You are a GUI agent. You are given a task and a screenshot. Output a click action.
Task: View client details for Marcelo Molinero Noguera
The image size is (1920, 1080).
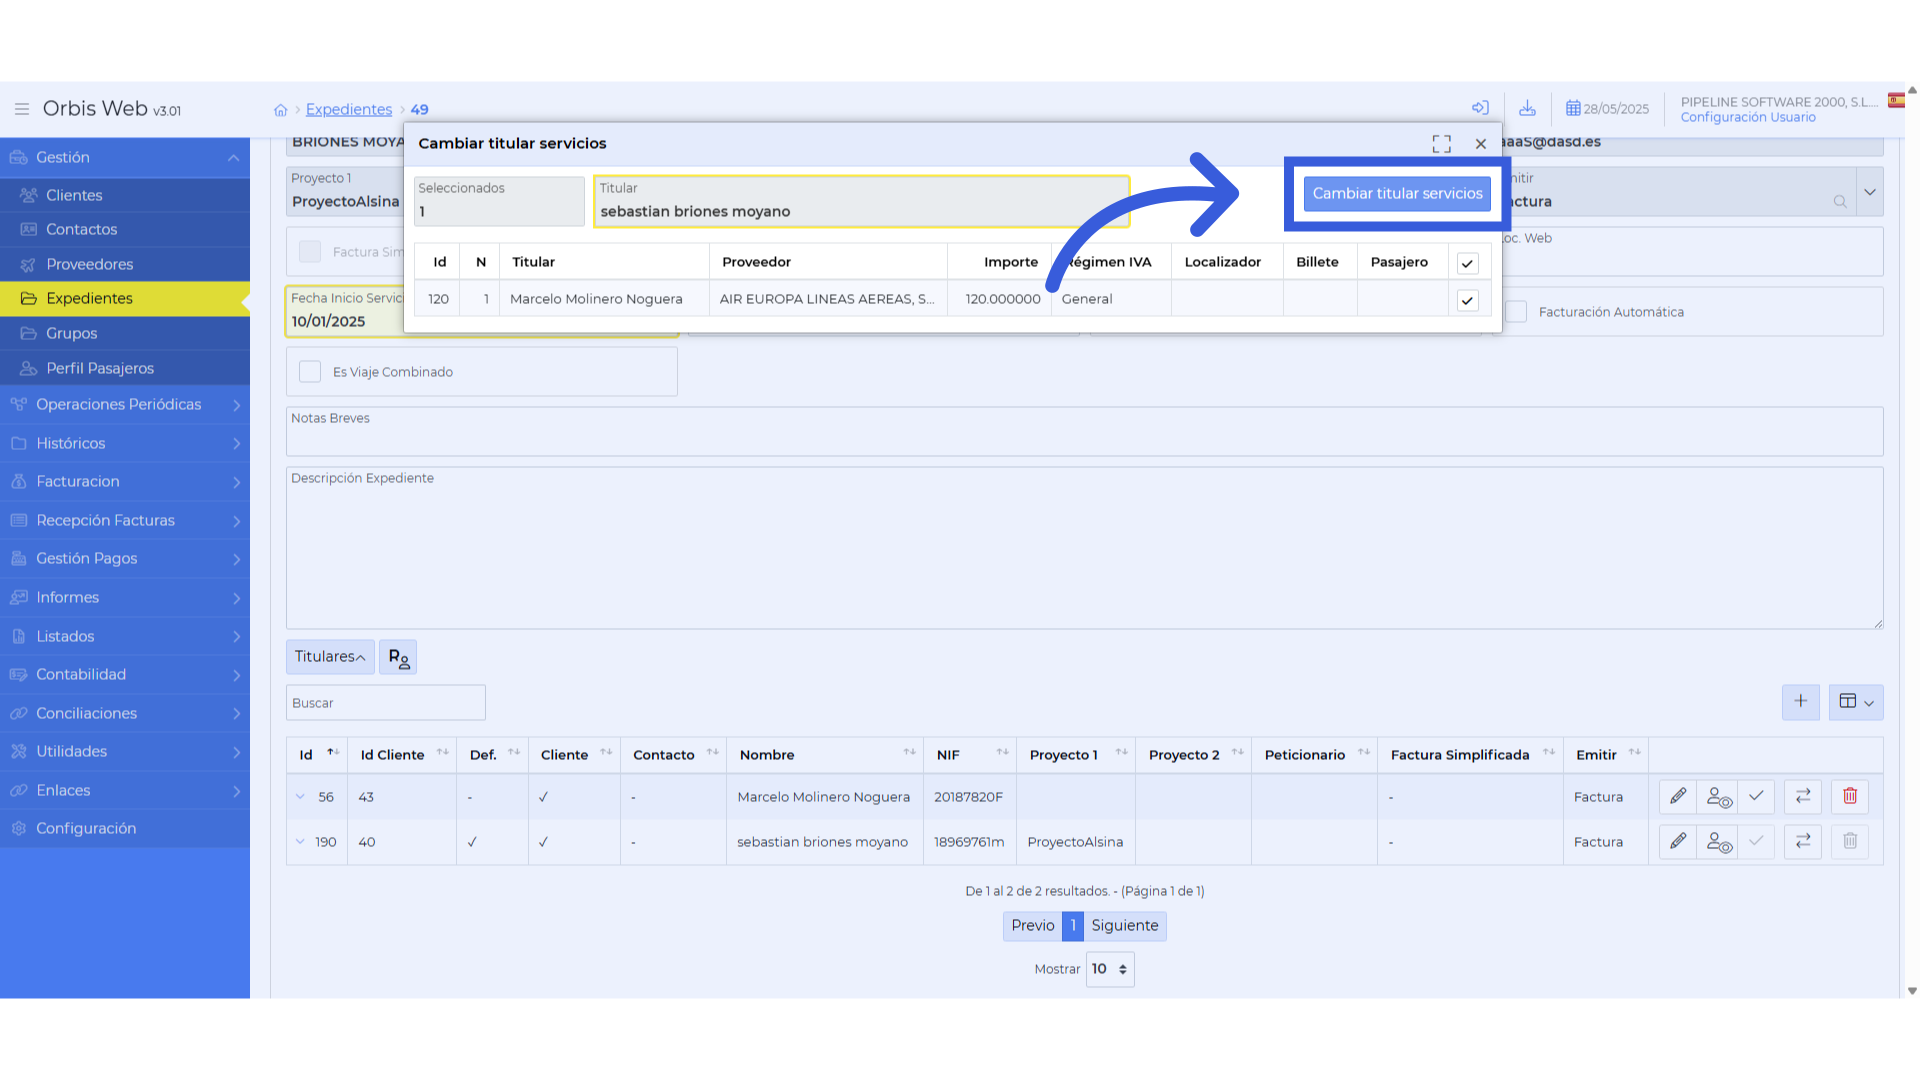[x=1718, y=797]
